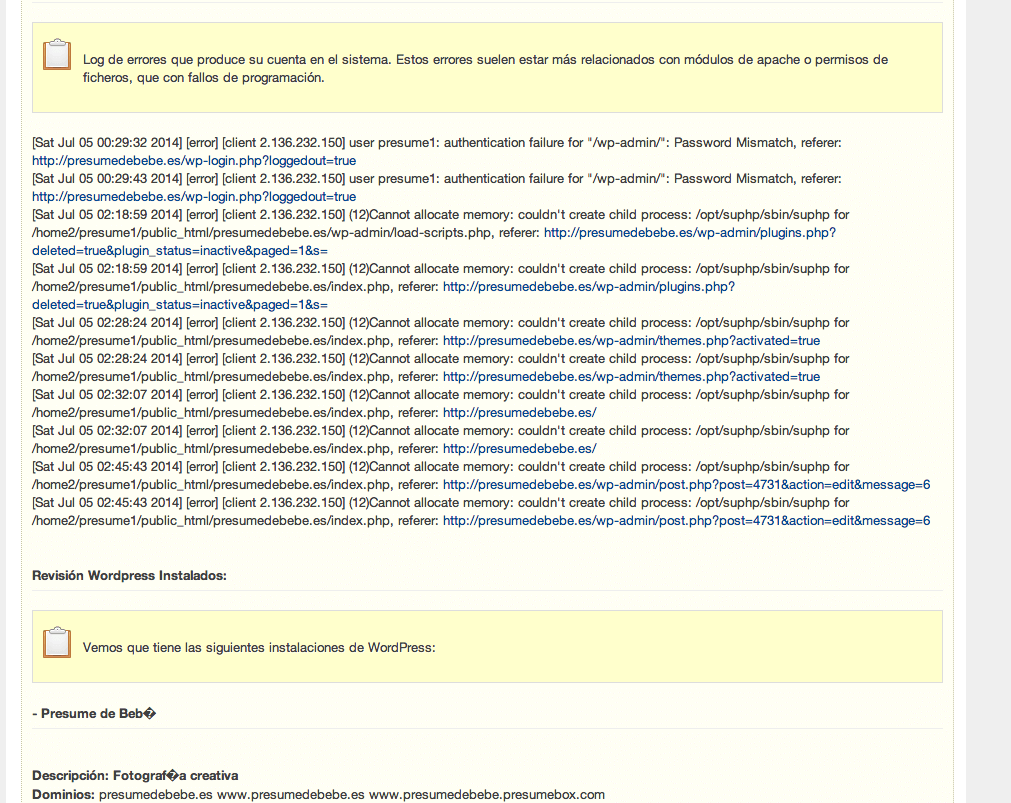Follow the plugins.php referer link of the 02:18:59 index.php error
Image resolution: width=1011 pixels, height=803 pixels.
tap(384, 295)
